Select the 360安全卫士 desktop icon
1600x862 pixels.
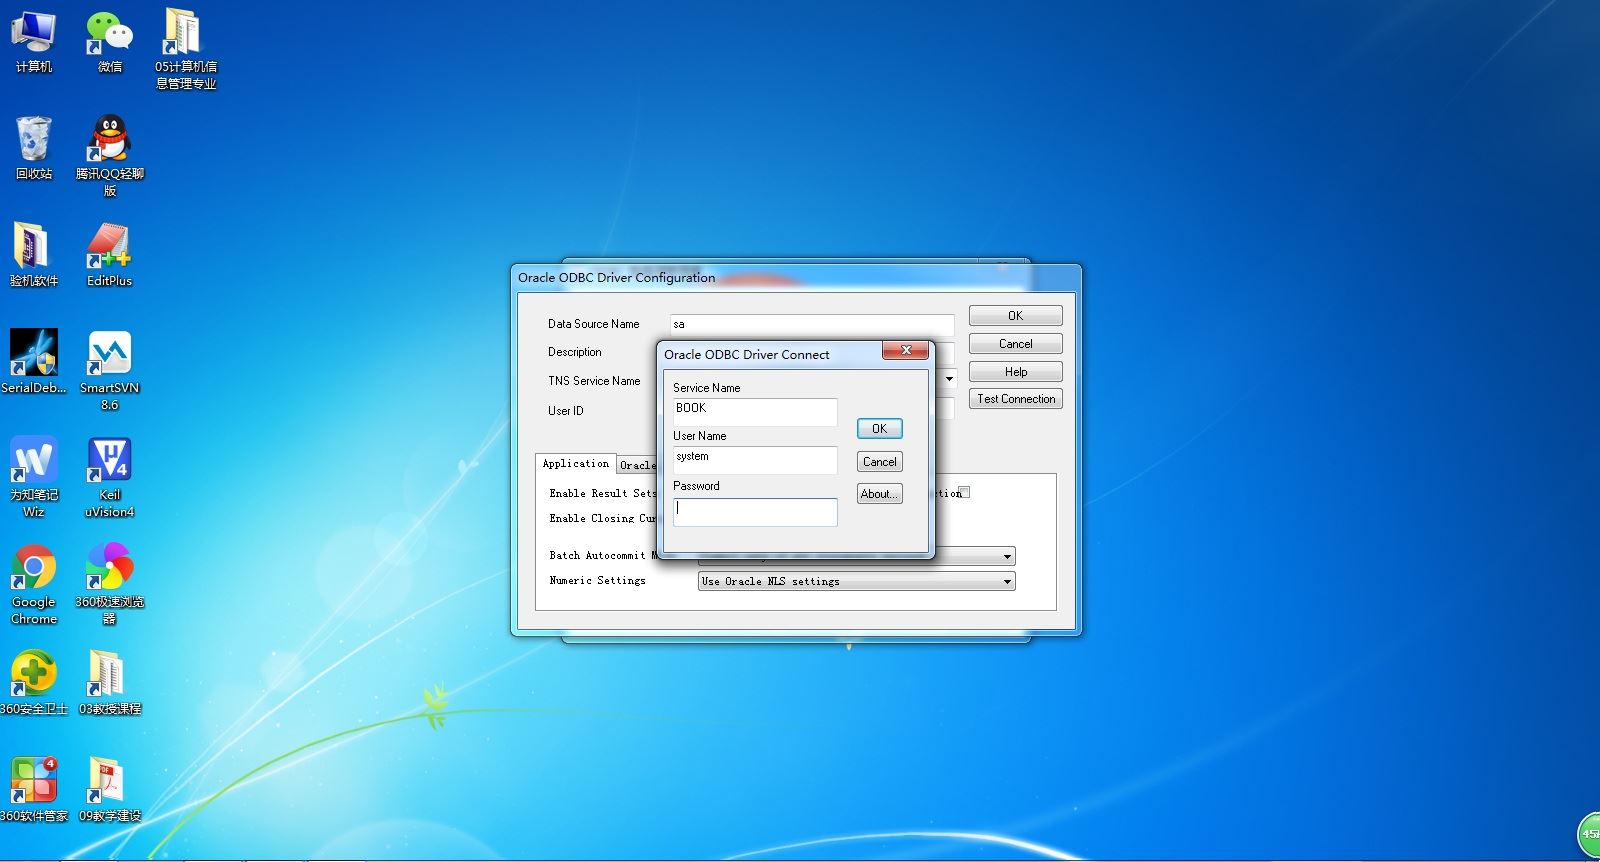click(x=34, y=682)
